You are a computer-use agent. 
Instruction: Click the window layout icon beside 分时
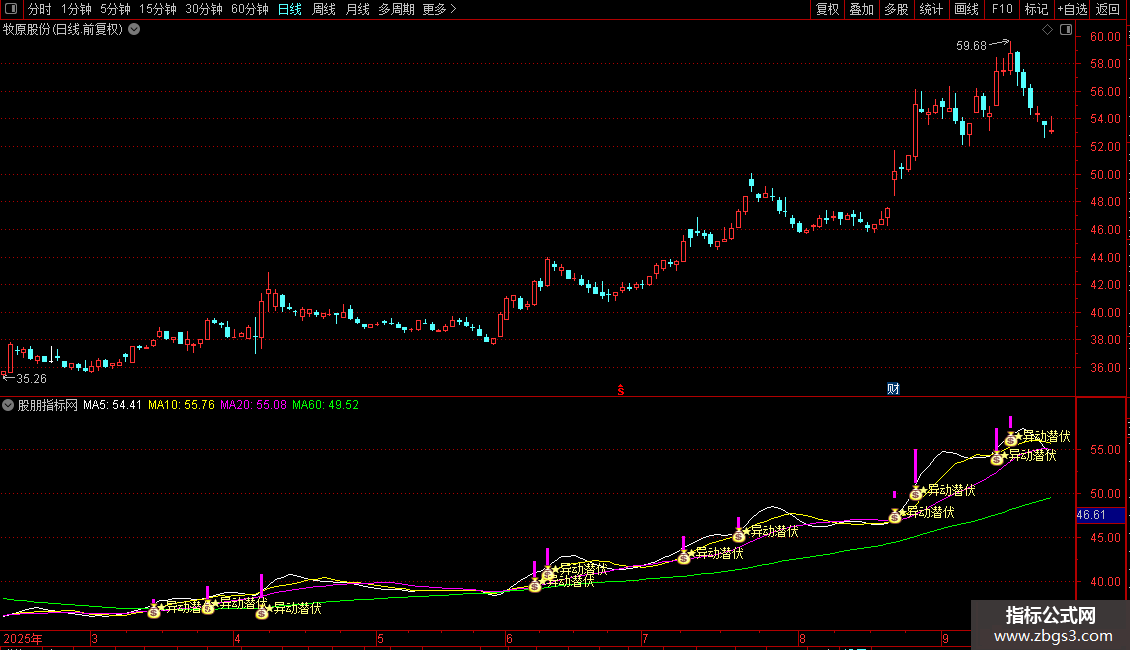(11, 9)
